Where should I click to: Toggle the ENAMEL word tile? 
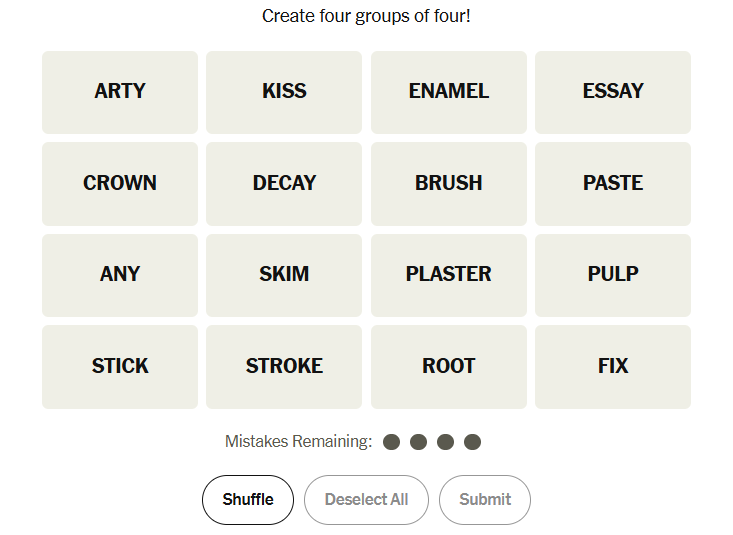pos(449,92)
